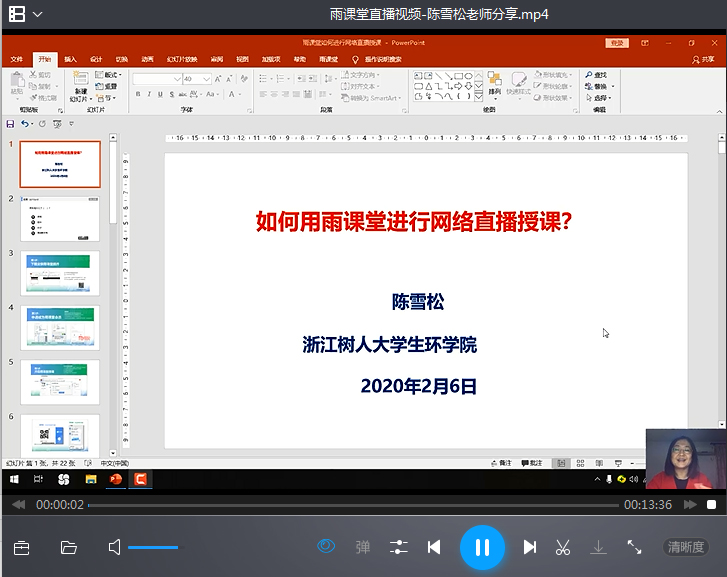Click the Windows Start button
Image resolution: width=727 pixels, height=577 pixels.
14,479
